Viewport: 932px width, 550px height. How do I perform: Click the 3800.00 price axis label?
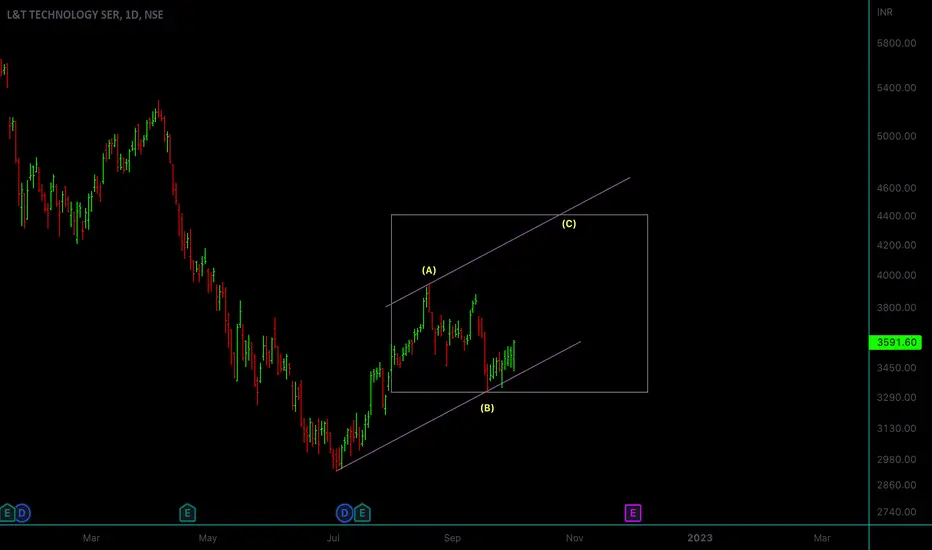pyautogui.click(x=896, y=307)
